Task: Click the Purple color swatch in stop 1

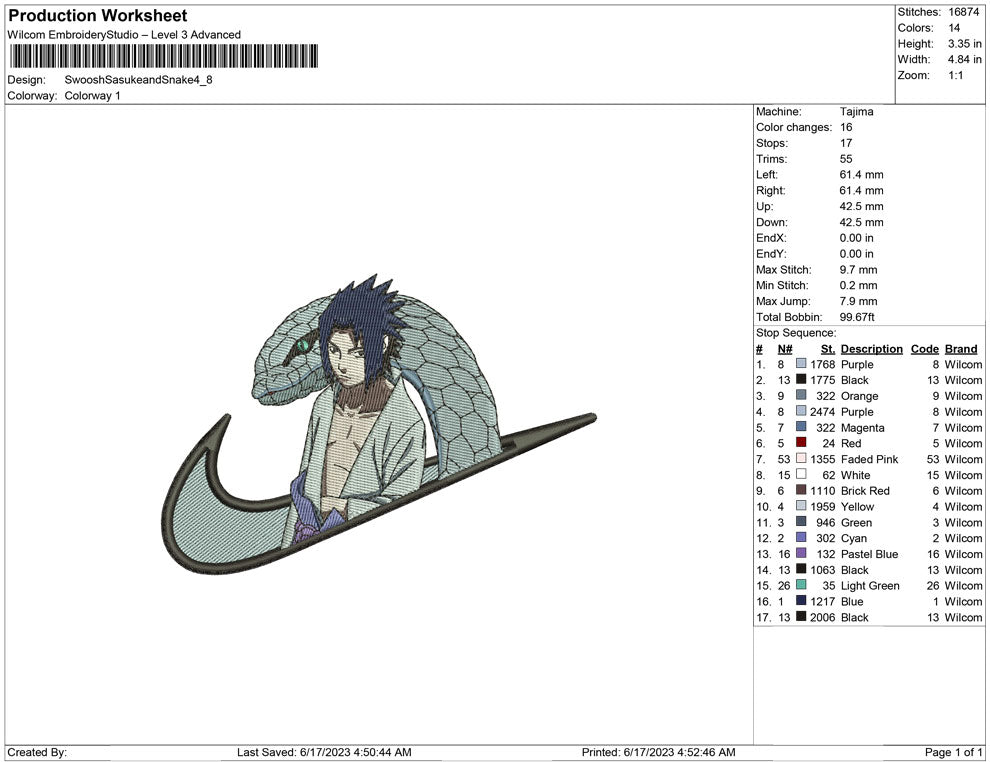Action: [801, 364]
